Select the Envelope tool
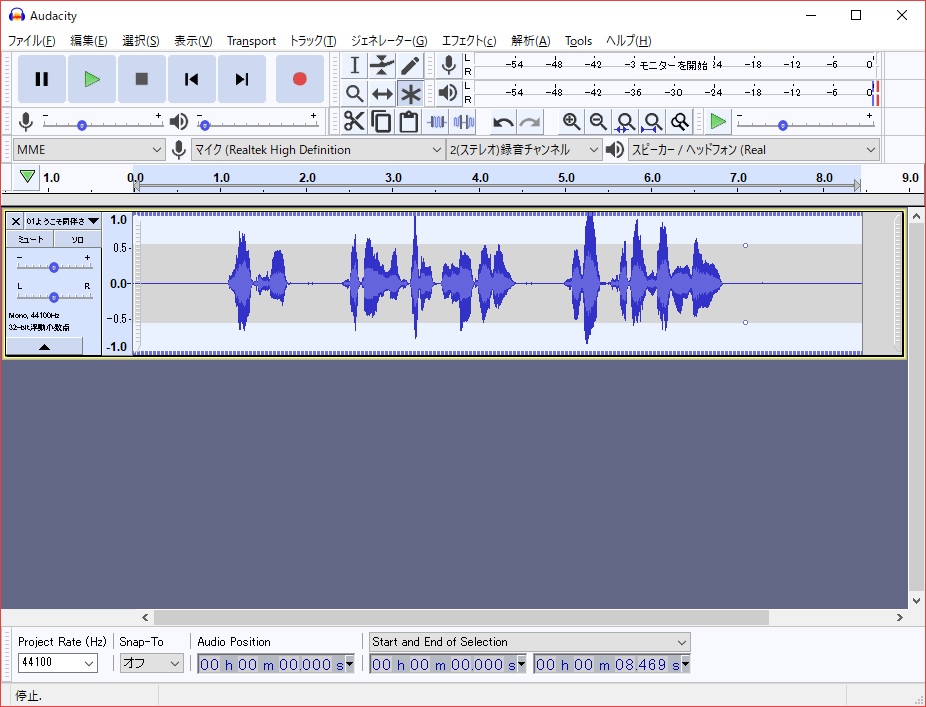The height and width of the screenshot is (707, 926). 382,64
